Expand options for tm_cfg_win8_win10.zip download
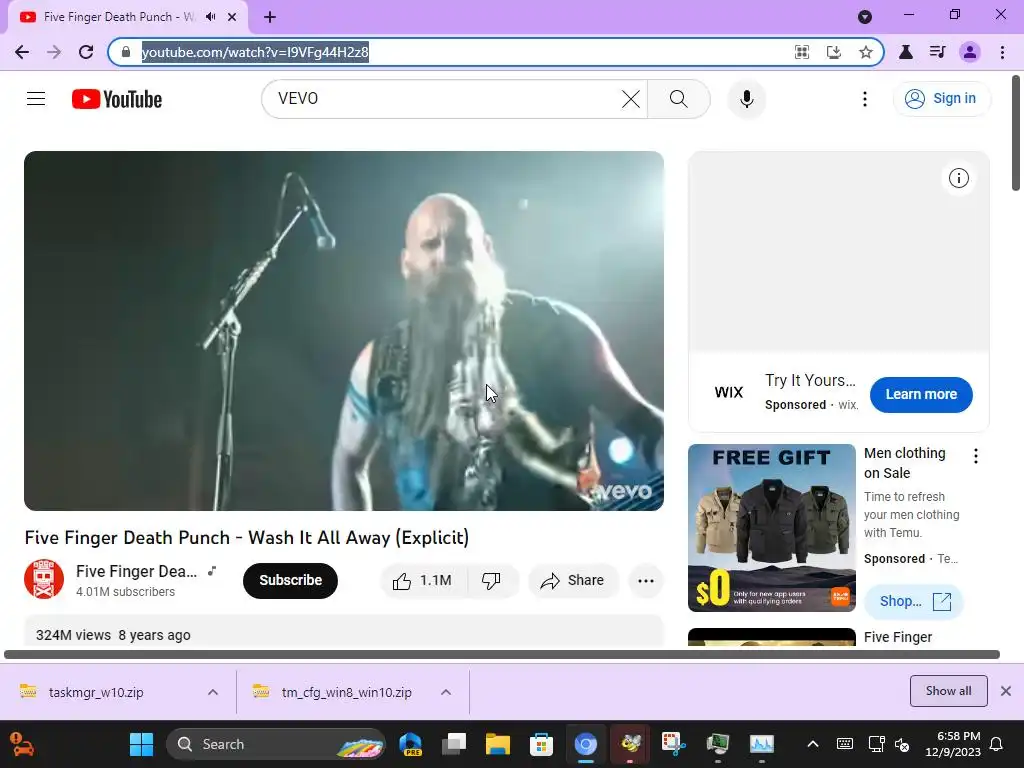 coord(446,692)
